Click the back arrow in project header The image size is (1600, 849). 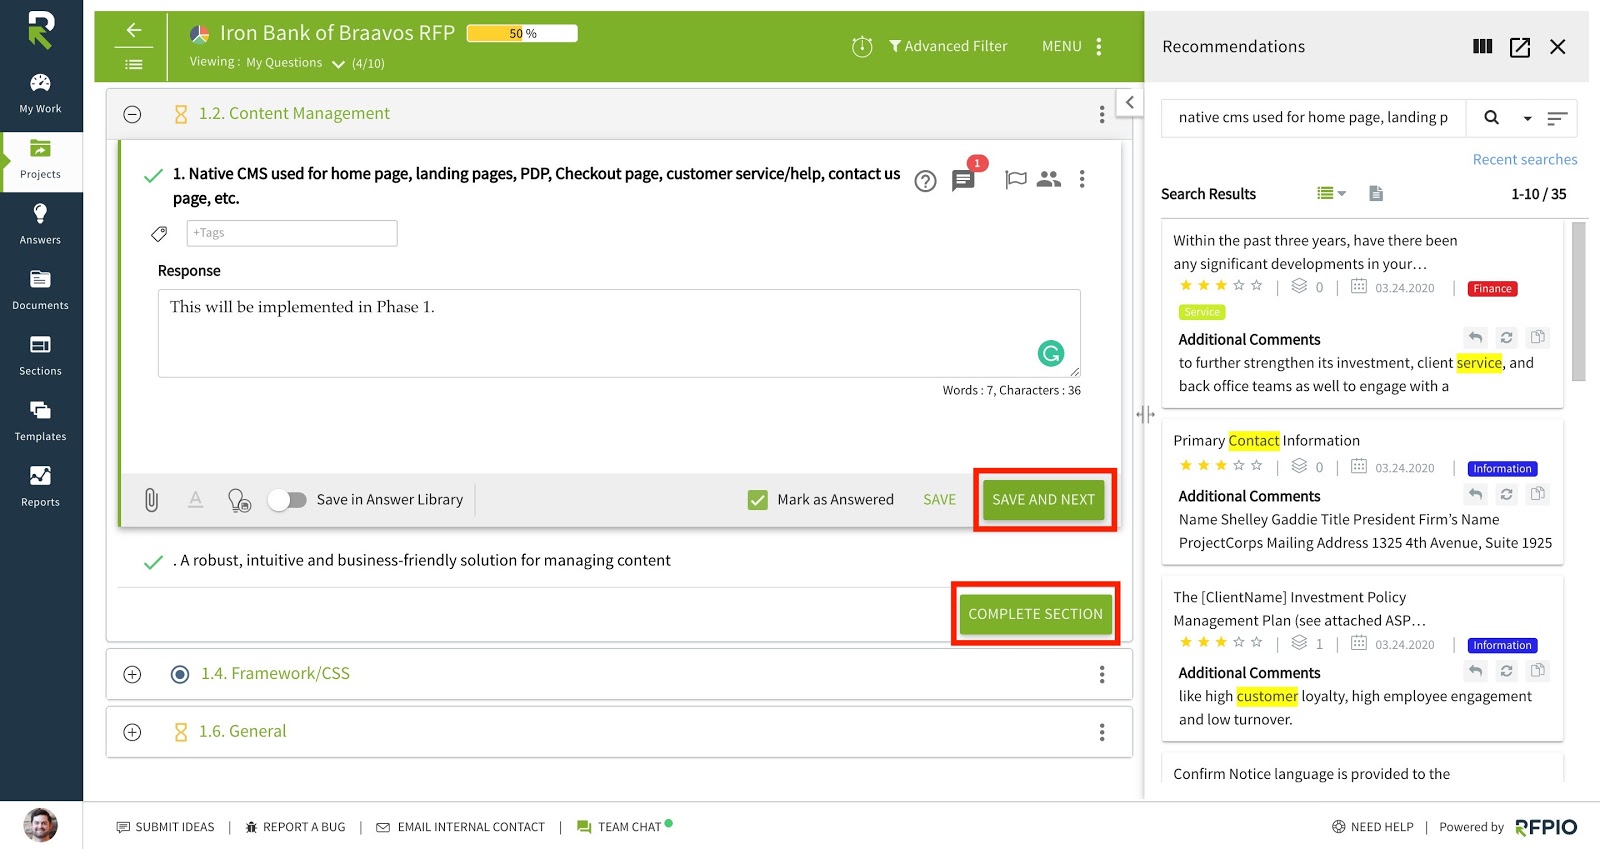pyautogui.click(x=134, y=30)
